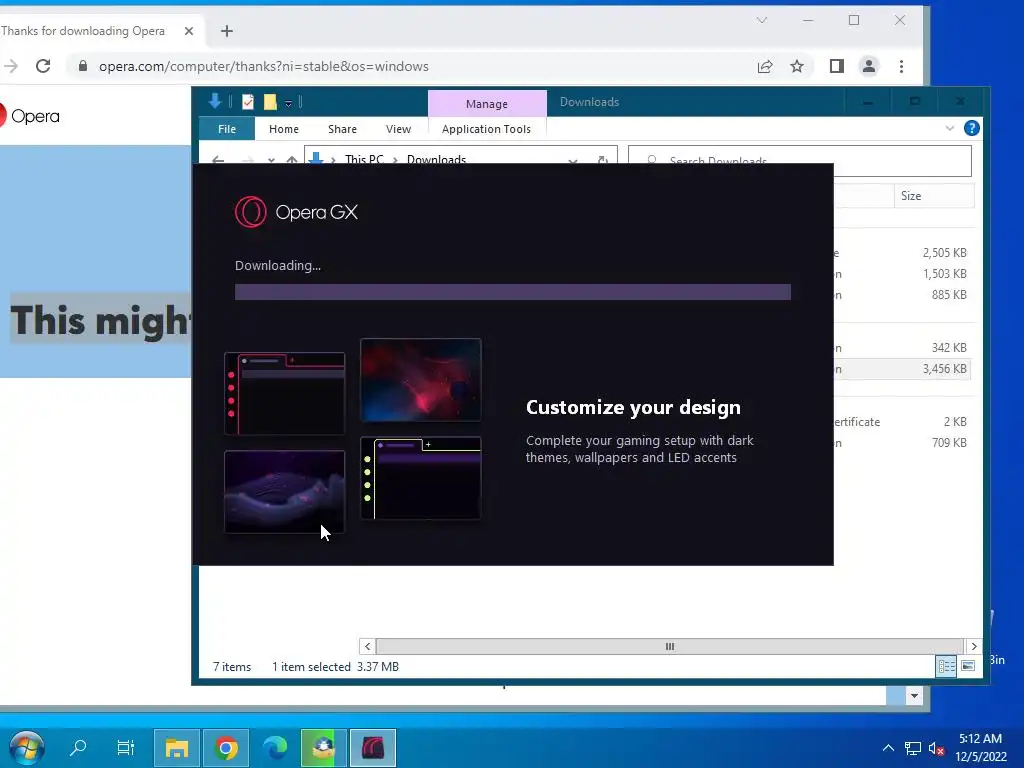The width and height of the screenshot is (1024, 768).
Task: Toggle Chrome side panel icon
Action: [837, 66]
